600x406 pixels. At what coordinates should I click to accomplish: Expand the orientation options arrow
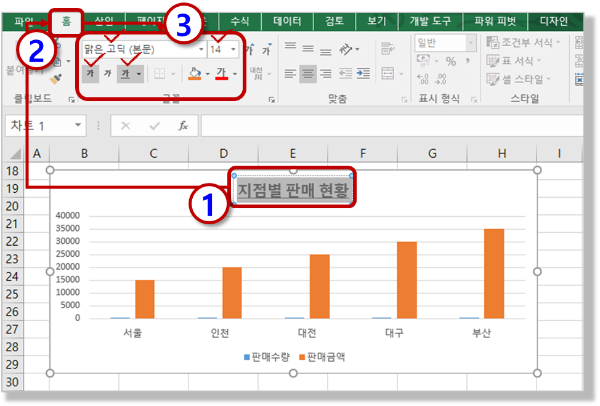click(357, 49)
